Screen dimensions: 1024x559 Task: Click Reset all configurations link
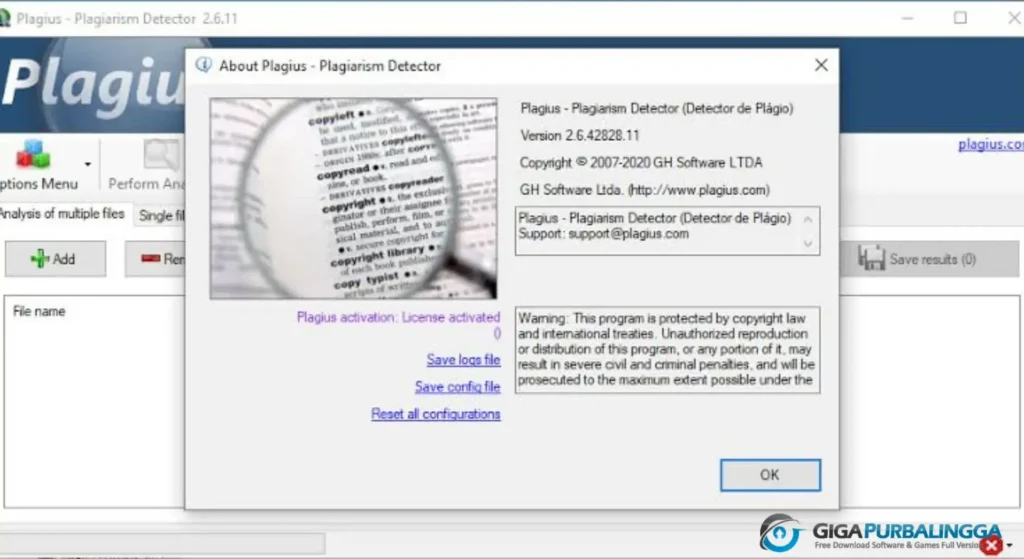pyautogui.click(x=436, y=414)
